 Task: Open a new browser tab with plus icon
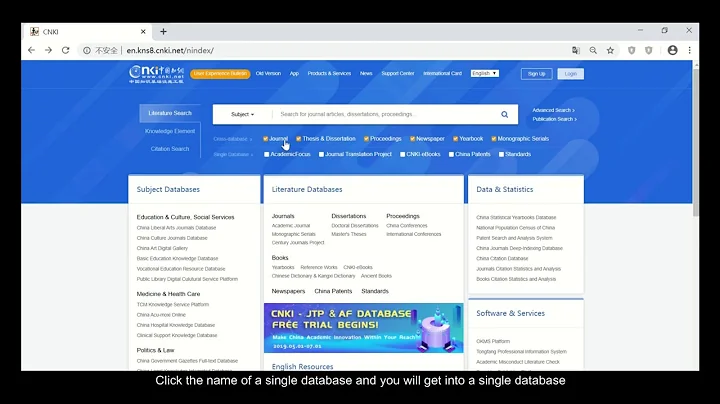coord(163,32)
